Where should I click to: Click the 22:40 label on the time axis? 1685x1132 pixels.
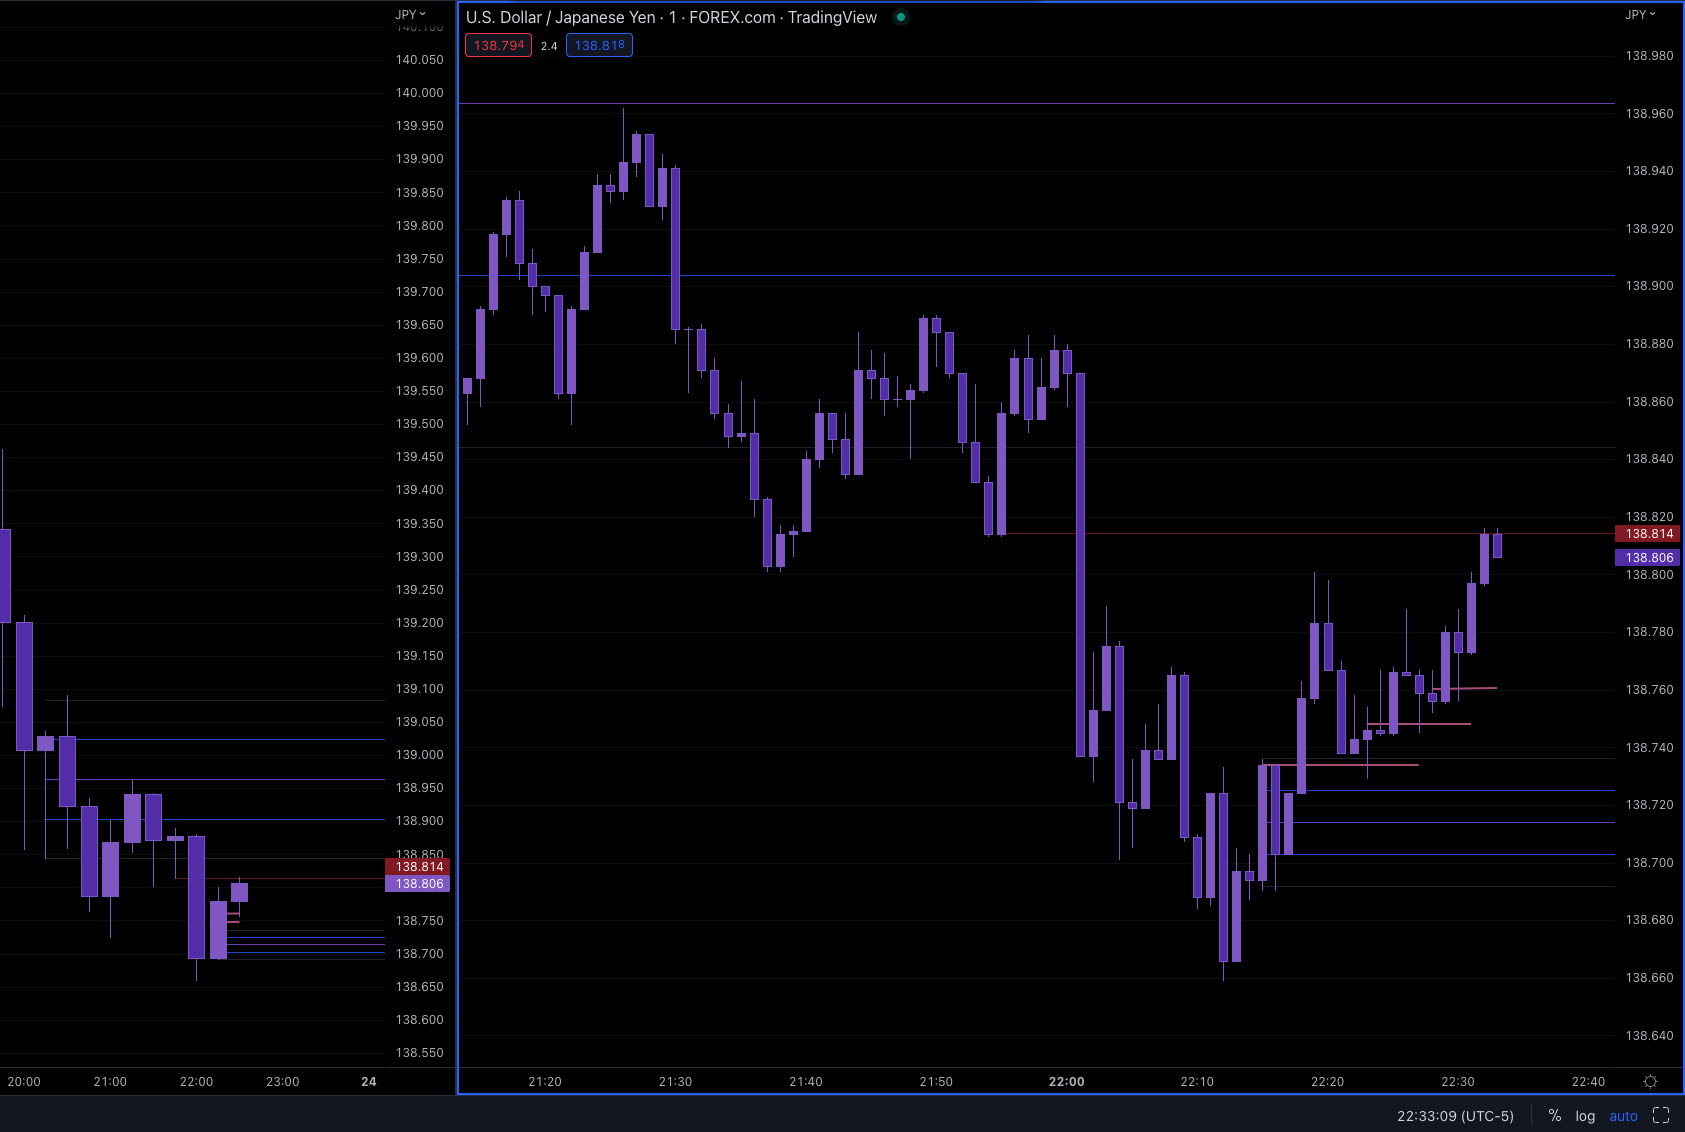[1588, 1081]
